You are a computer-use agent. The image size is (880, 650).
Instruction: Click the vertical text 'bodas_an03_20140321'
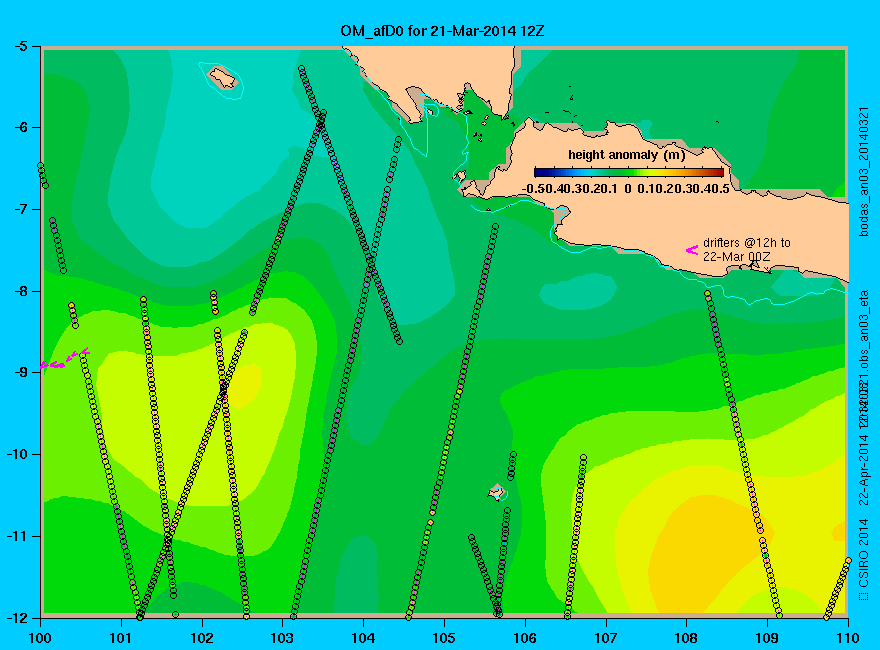point(864,171)
